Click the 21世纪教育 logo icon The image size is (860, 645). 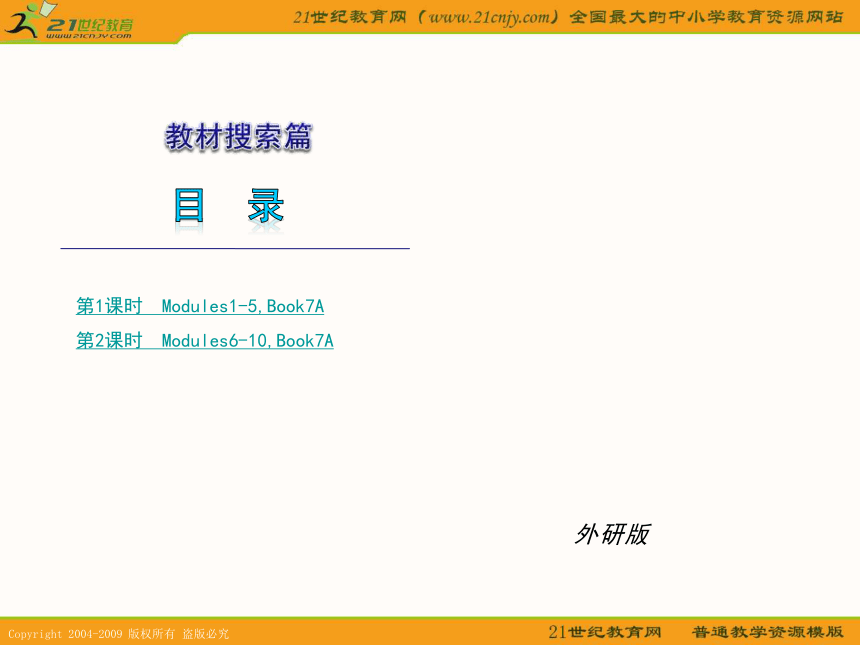(x=69, y=21)
